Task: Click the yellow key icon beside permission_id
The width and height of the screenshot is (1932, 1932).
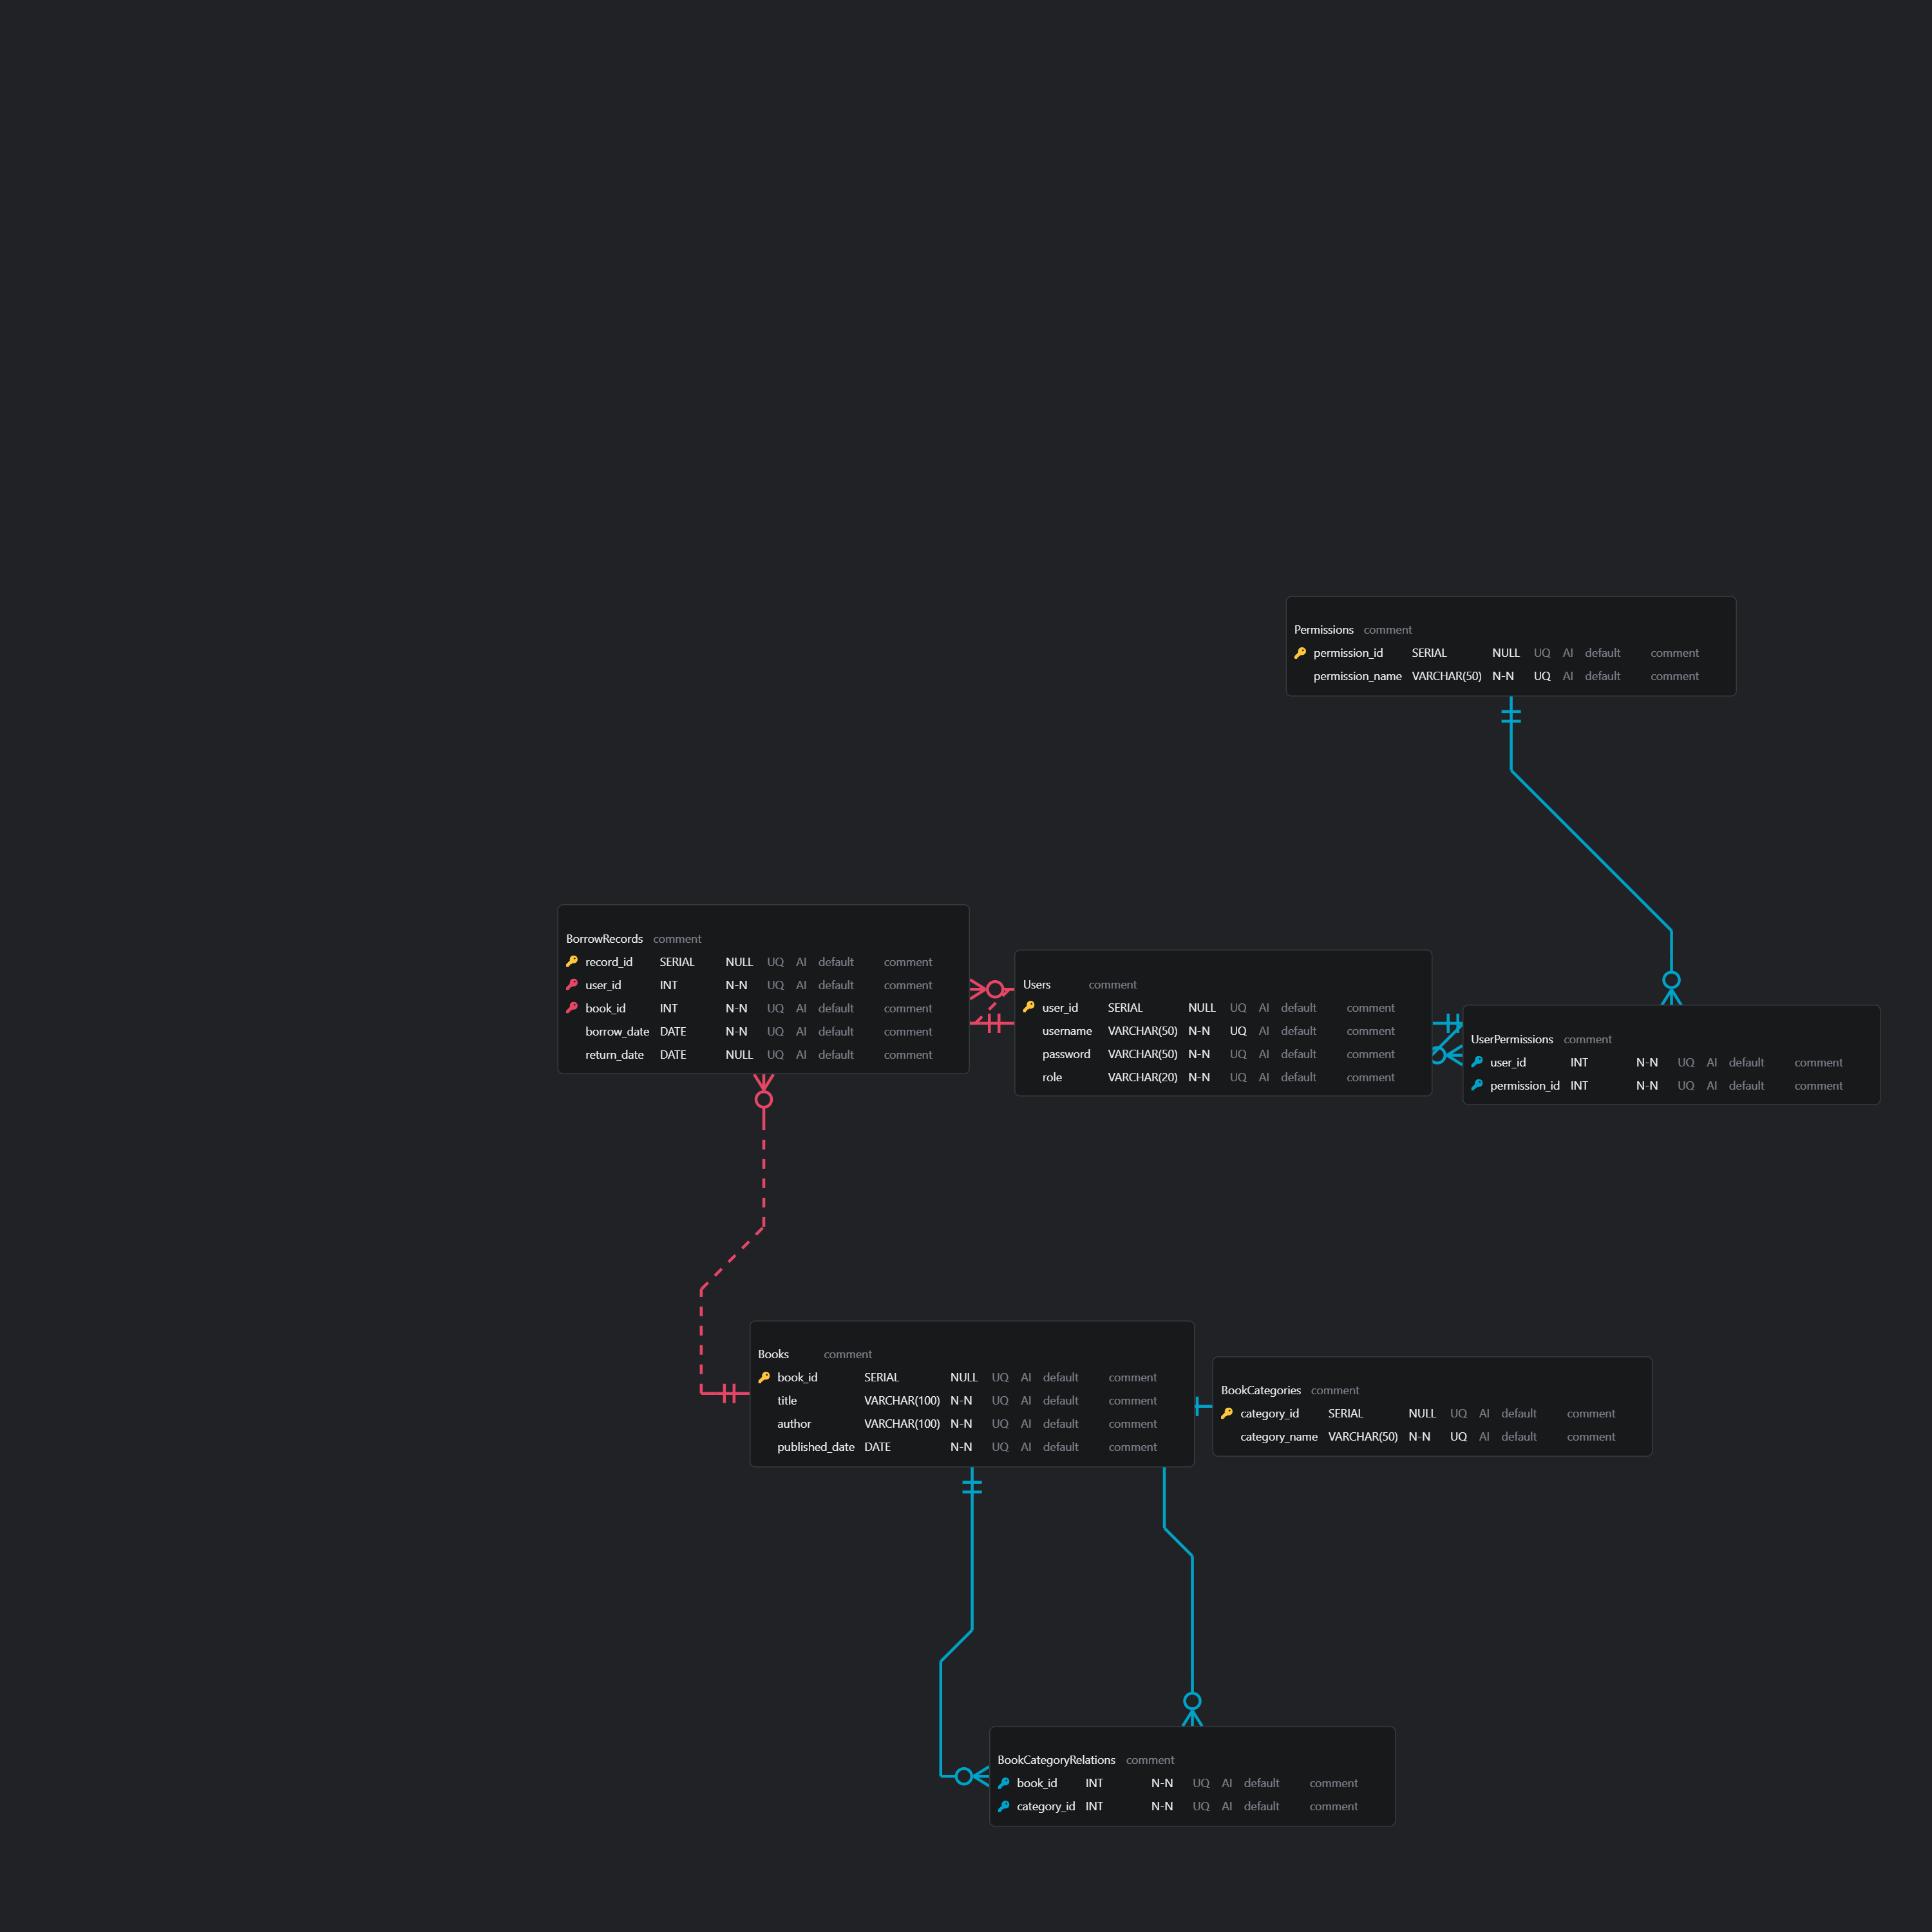Action: (1300, 653)
